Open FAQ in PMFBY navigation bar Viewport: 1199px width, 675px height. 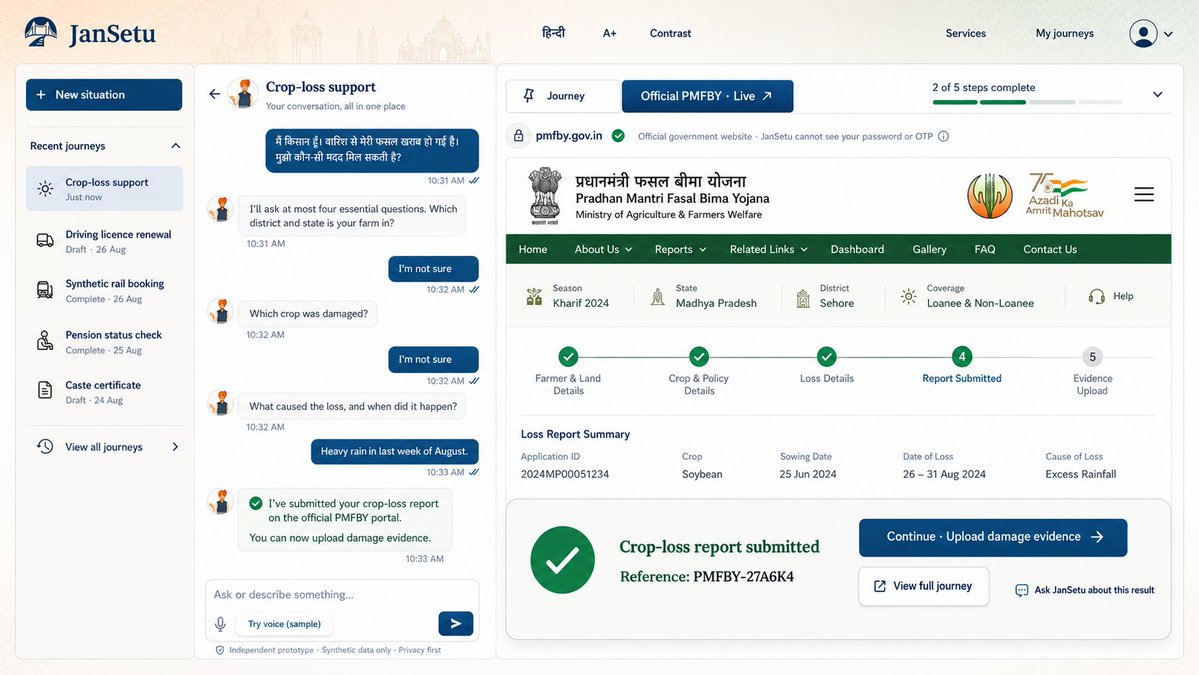985,249
